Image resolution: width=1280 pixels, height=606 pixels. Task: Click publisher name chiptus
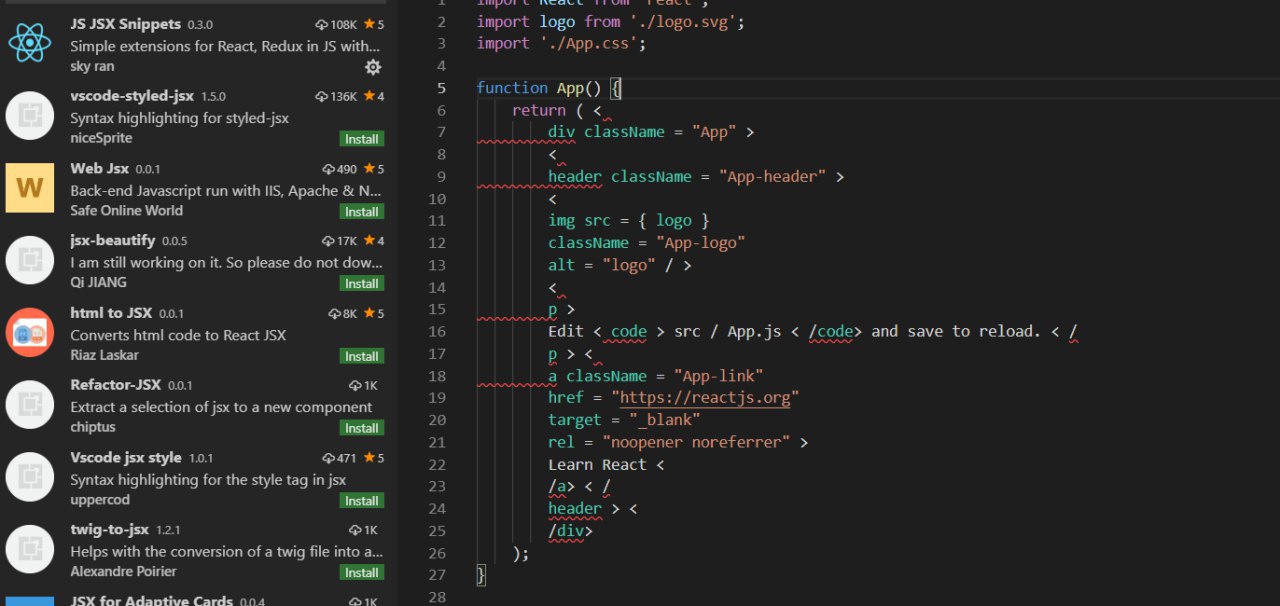click(93, 427)
